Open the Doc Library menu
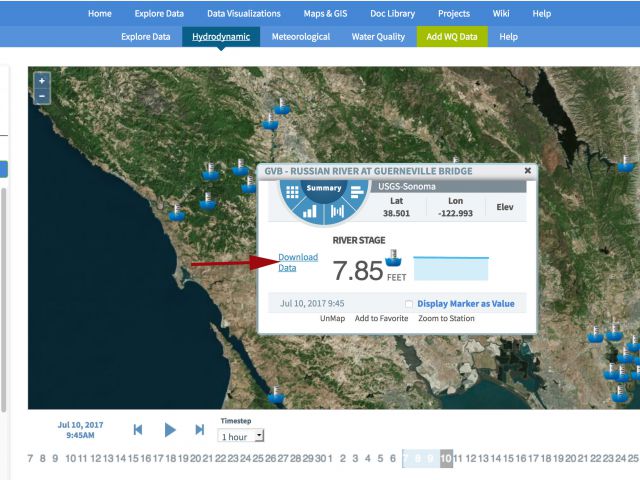This screenshot has width=640, height=480. click(x=393, y=13)
